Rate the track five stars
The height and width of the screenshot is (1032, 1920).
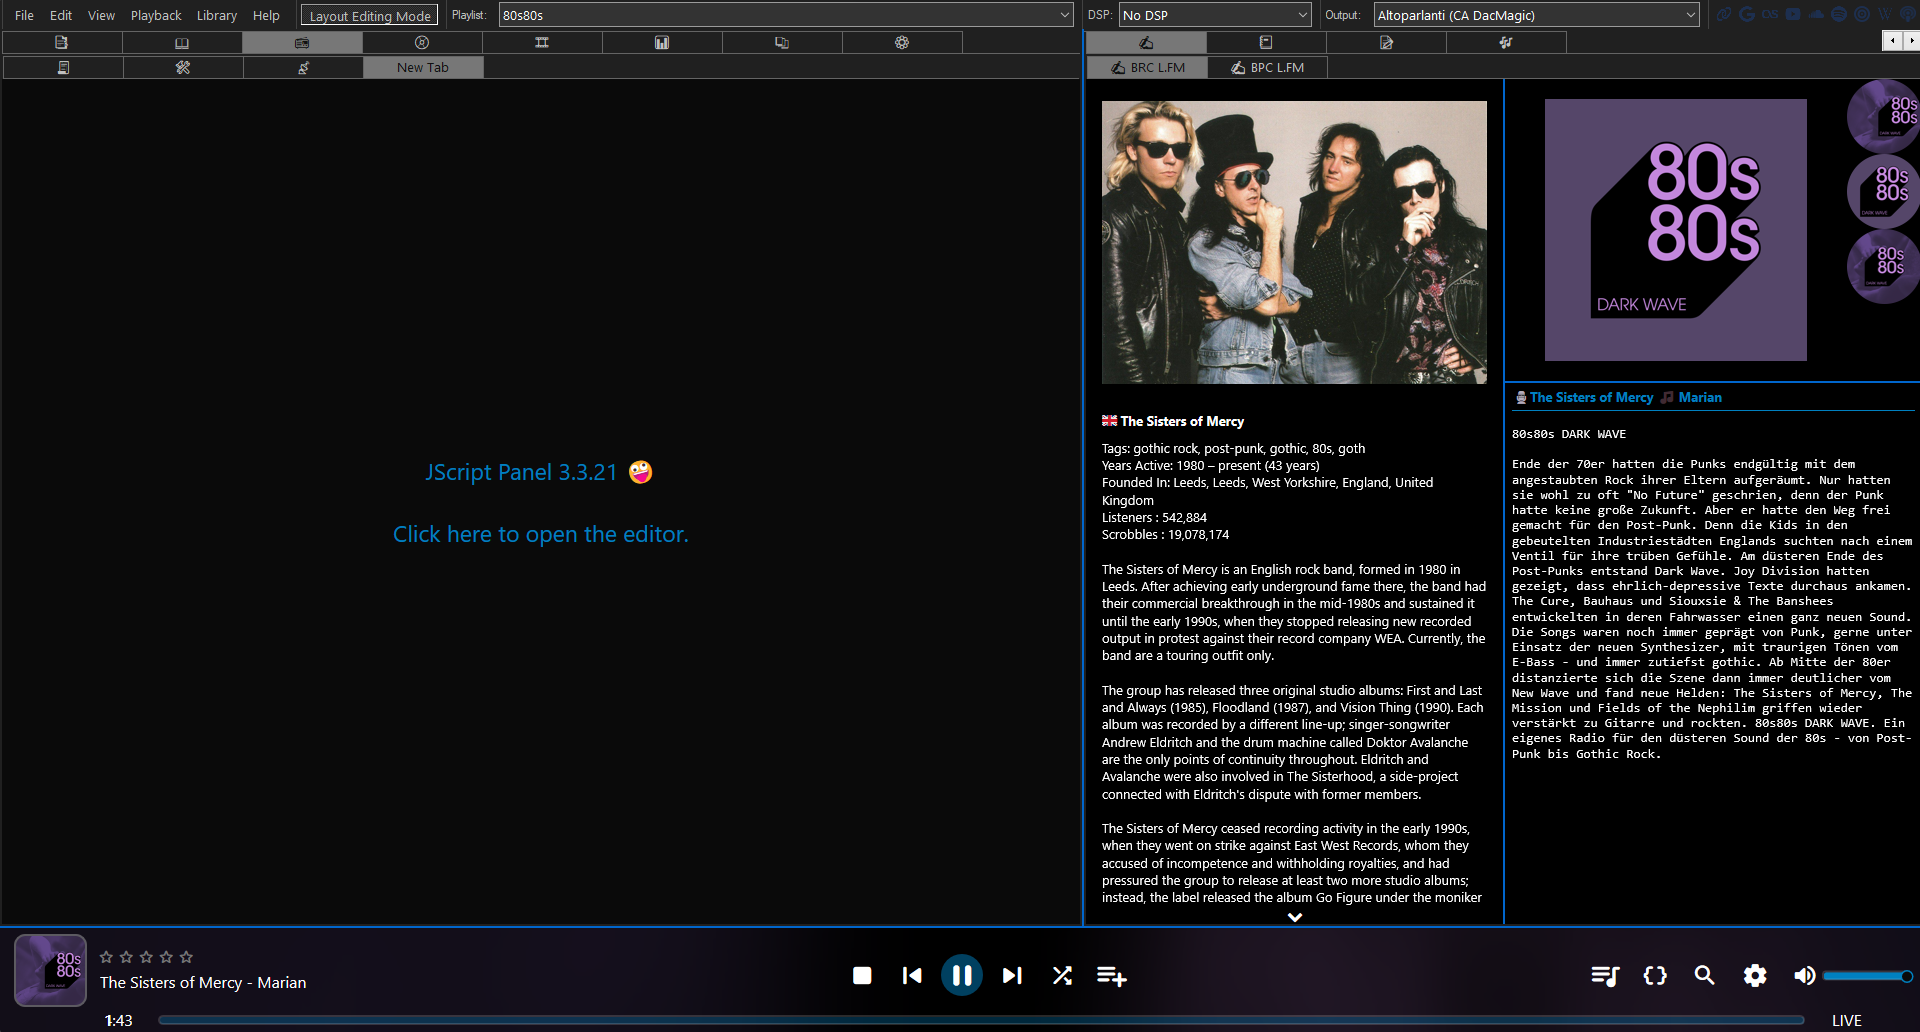[186, 957]
